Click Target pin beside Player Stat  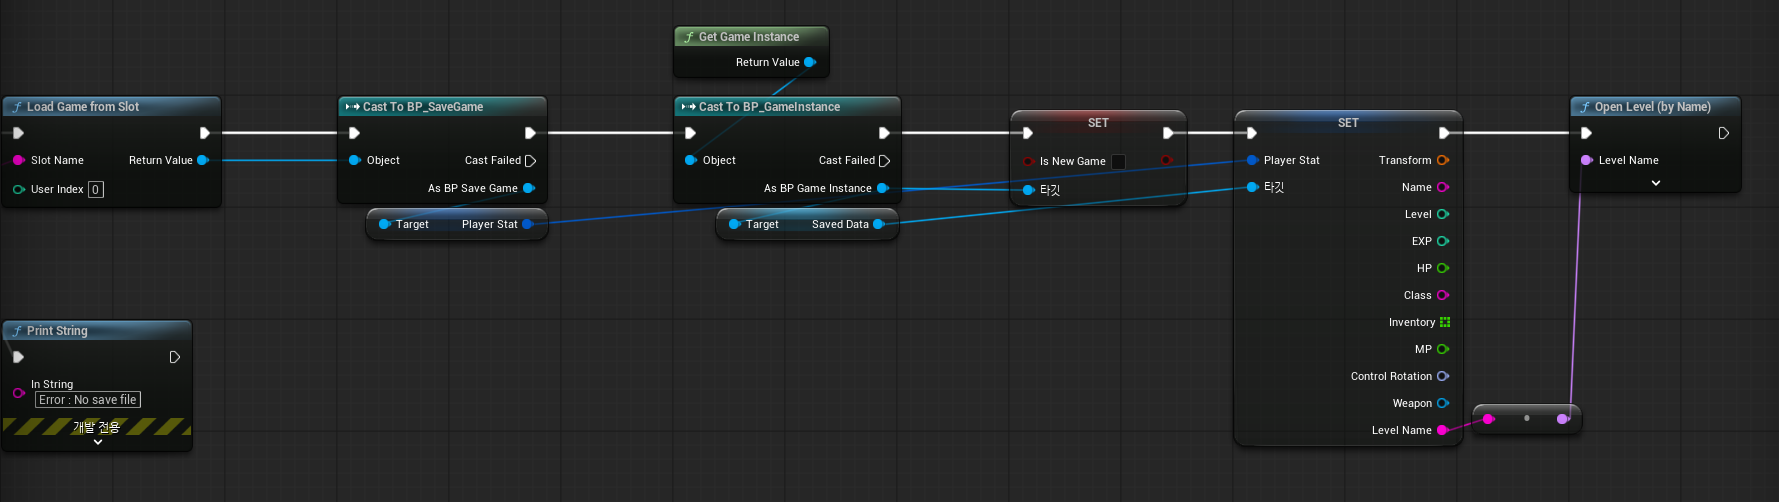pos(385,224)
